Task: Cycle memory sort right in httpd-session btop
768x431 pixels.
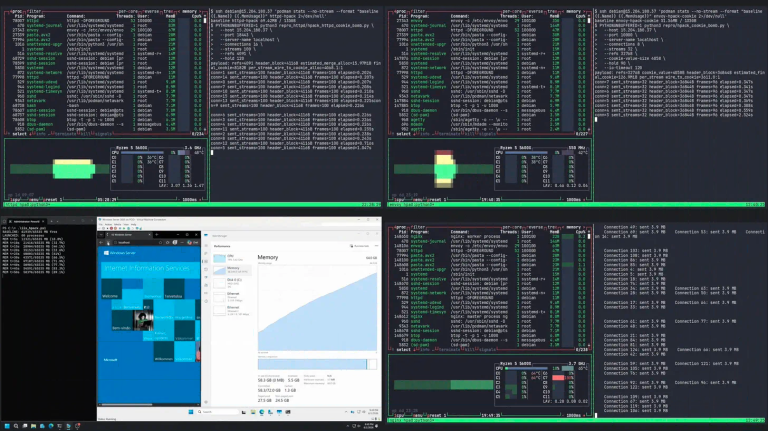Action: coord(200,11)
